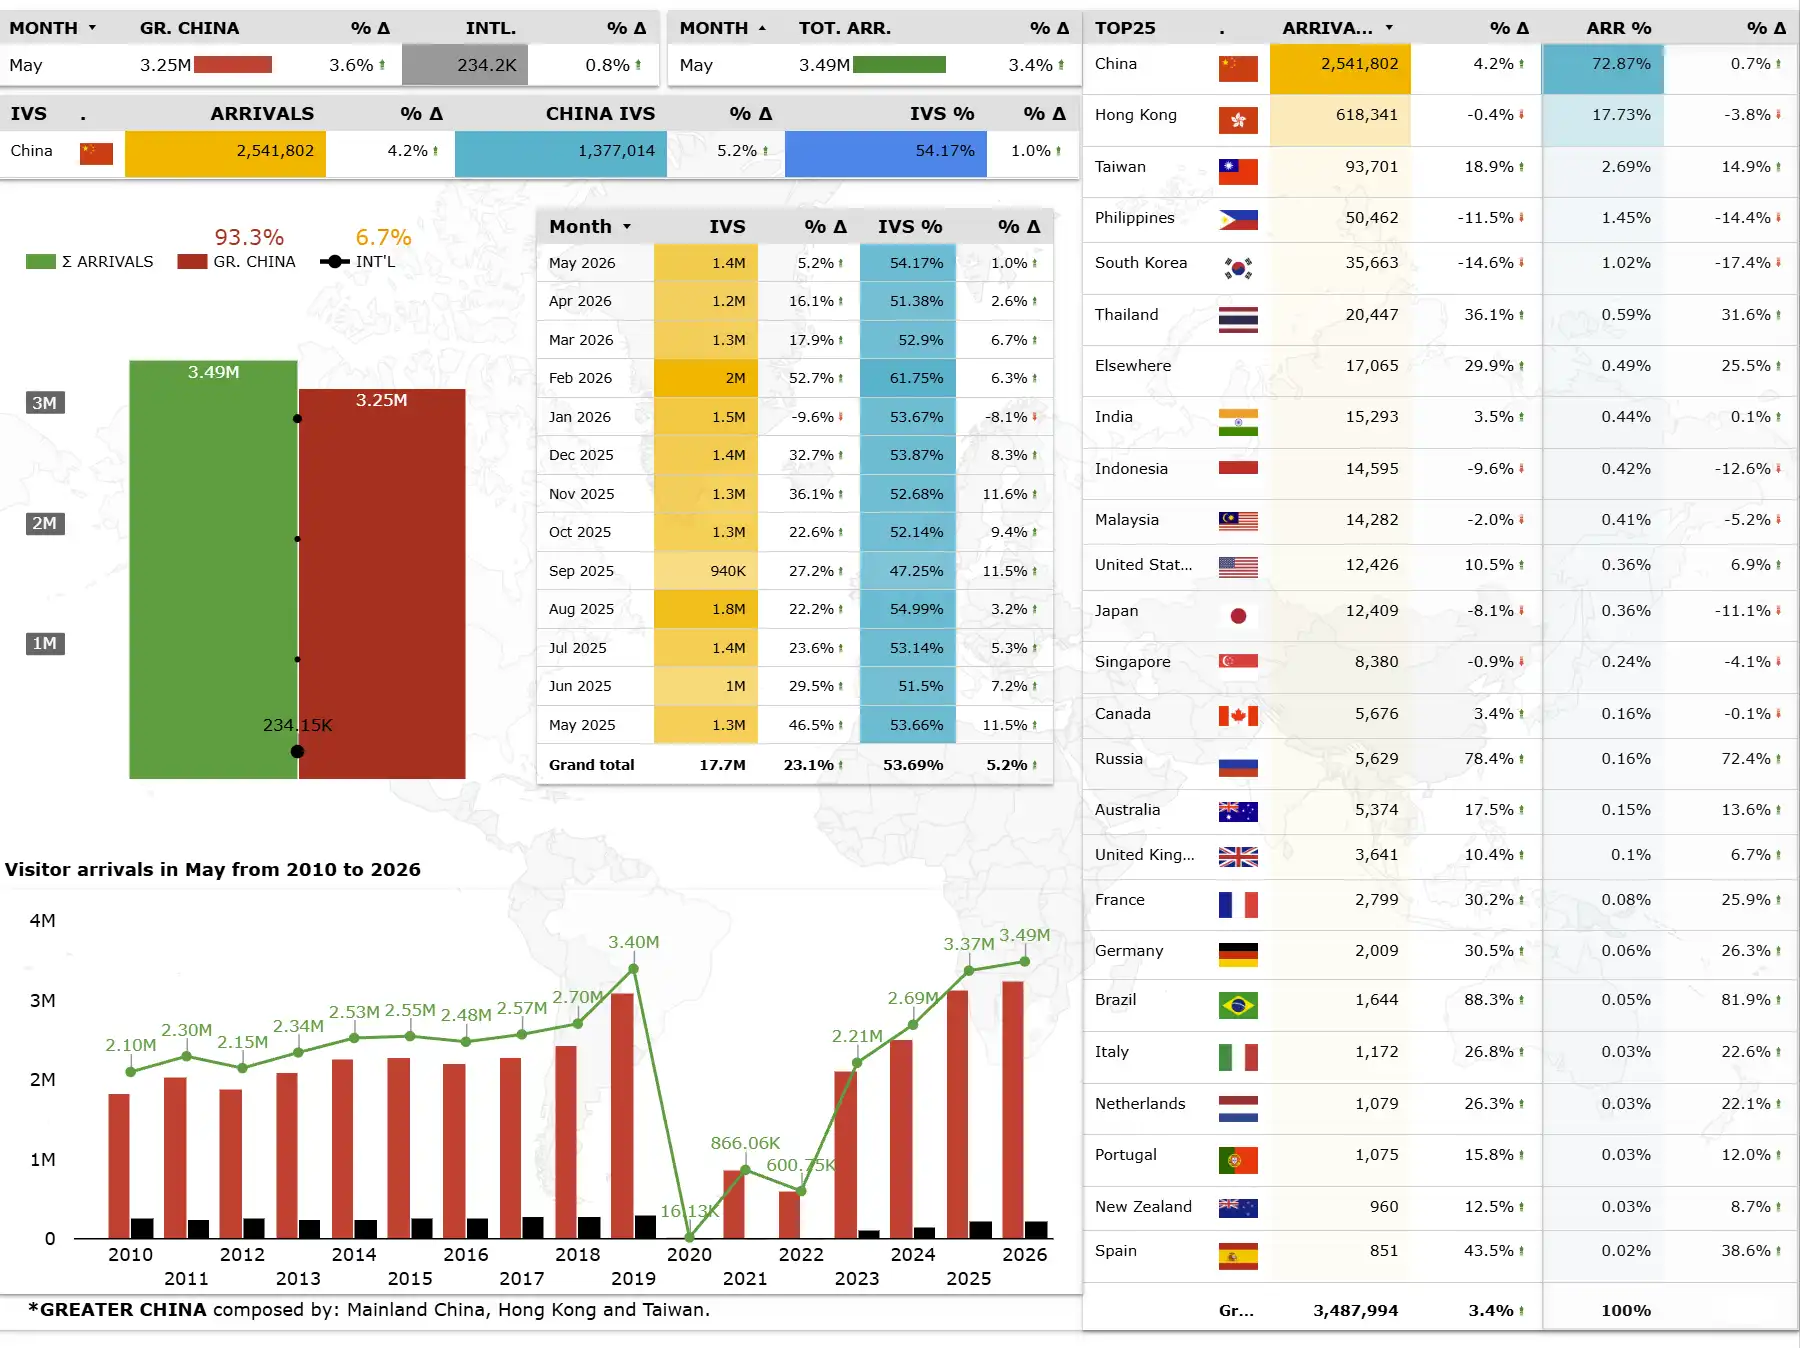Click the Portugal flag icon
The width and height of the screenshot is (1800, 1348).
tap(1238, 1160)
